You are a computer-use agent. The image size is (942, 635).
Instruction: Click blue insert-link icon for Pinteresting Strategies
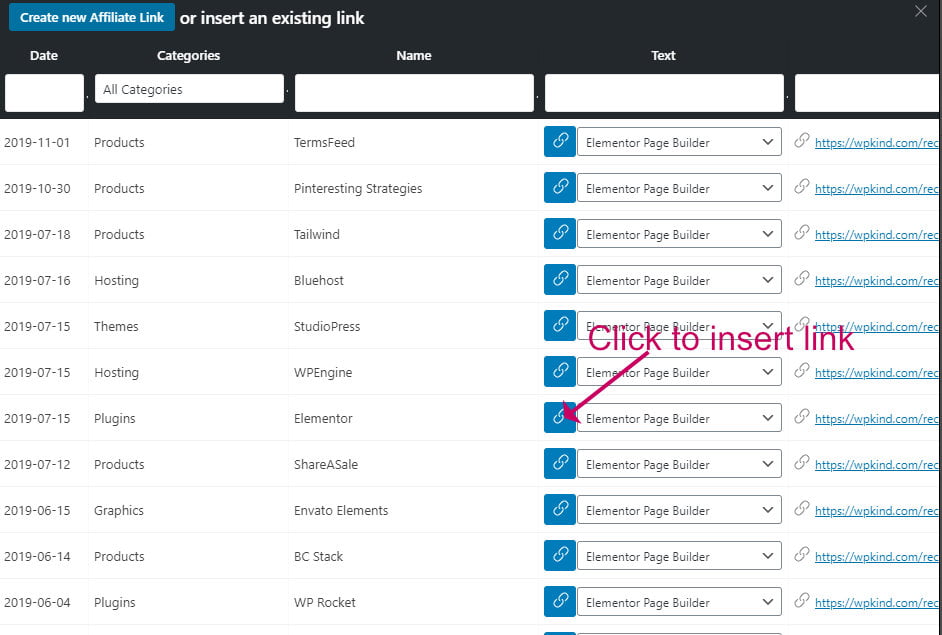(x=560, y=187)
